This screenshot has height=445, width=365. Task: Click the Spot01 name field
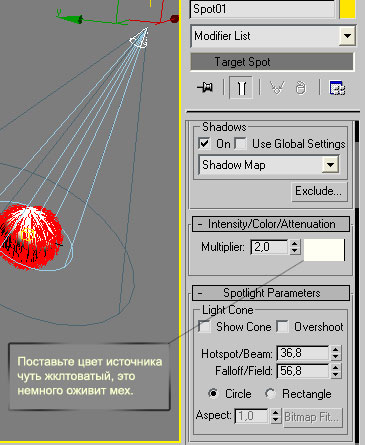pyautogui.click(x=263, y=9)
